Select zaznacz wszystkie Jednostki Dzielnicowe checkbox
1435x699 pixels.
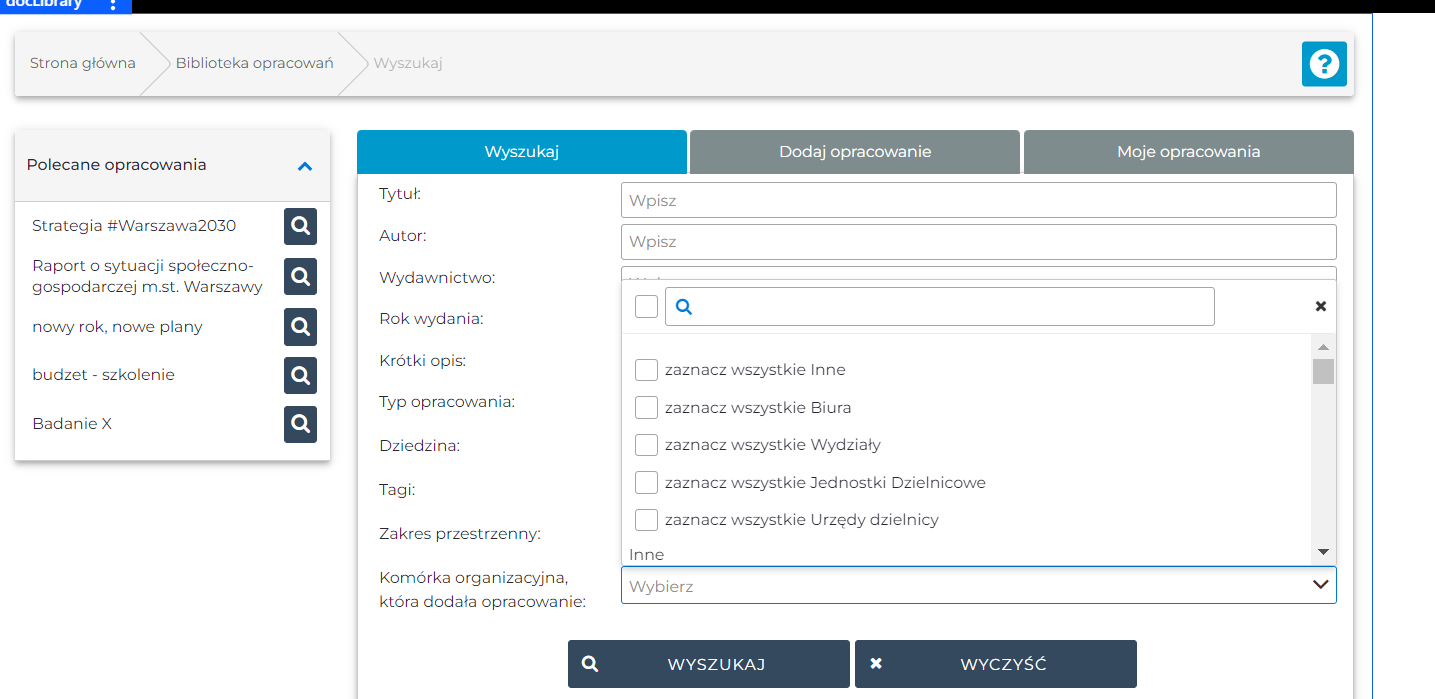pos(646,483)
